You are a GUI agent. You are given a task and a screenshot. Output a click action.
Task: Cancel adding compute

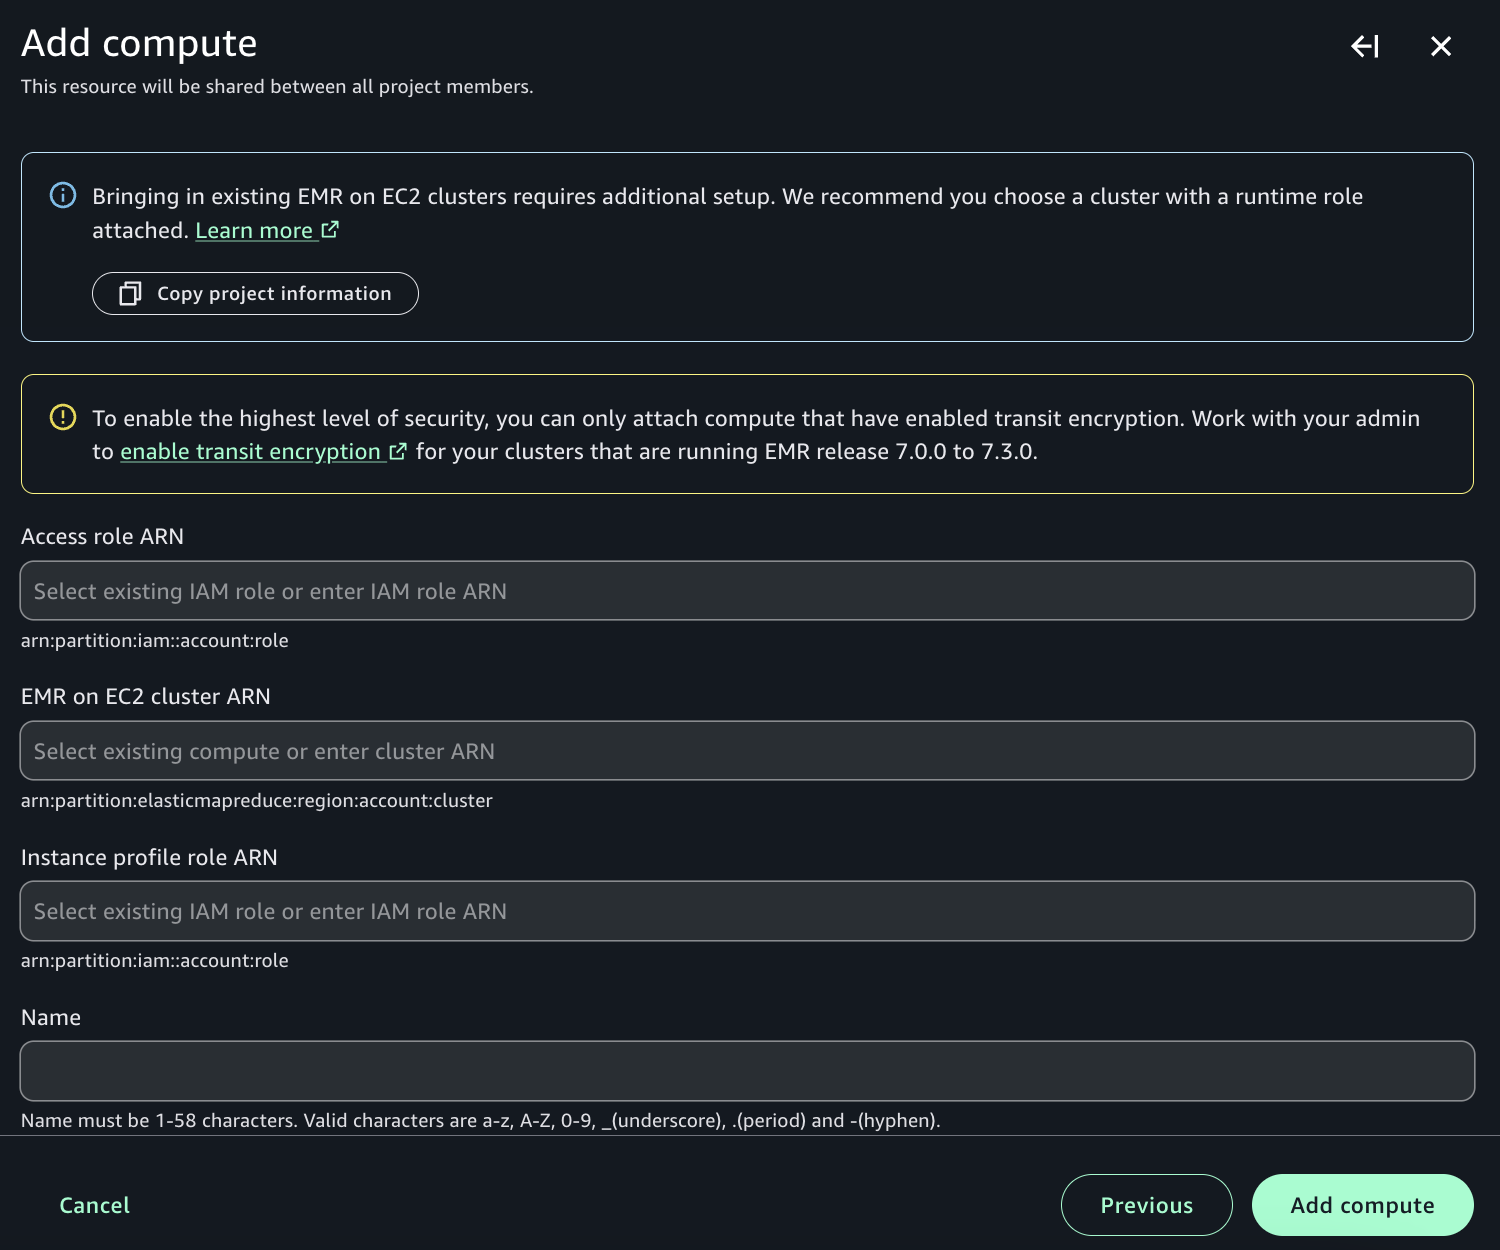[95, 1205]
